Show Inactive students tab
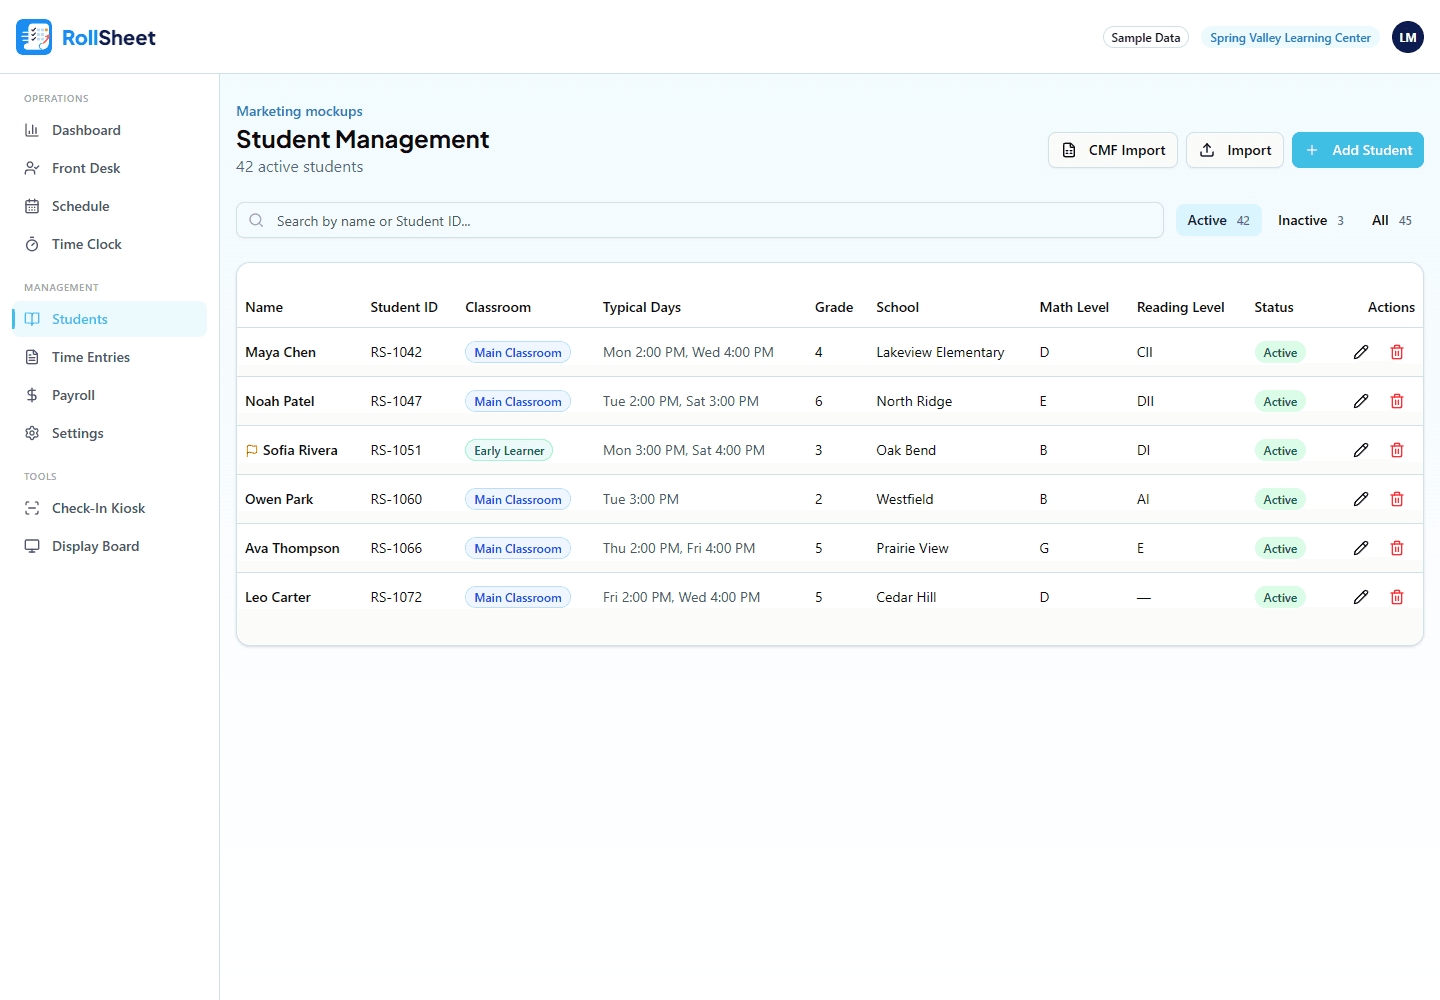Screen dimensions: 1440x1000 click(1310, 220)
